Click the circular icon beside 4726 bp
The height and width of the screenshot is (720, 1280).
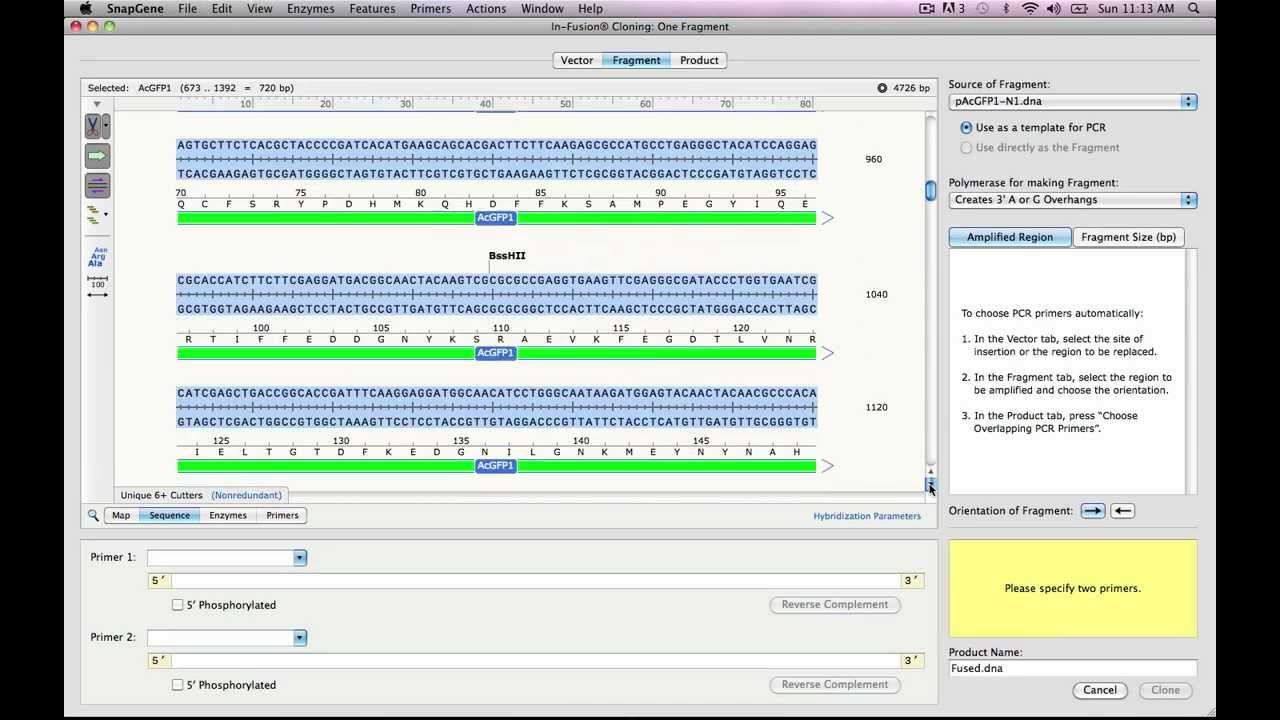tap(882, 88)
